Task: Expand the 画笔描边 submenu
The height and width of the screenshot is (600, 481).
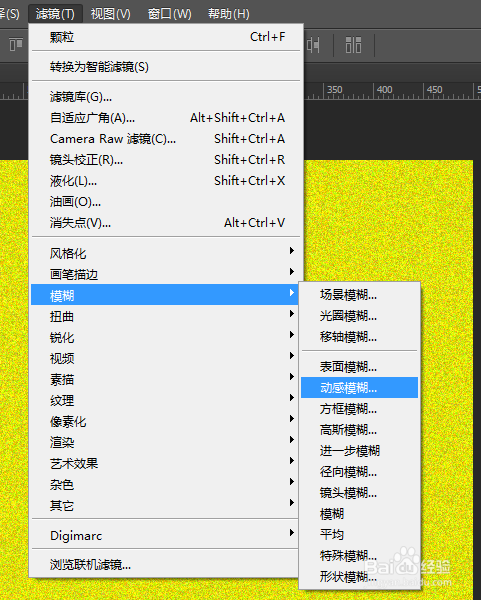Action: point(165,274)
